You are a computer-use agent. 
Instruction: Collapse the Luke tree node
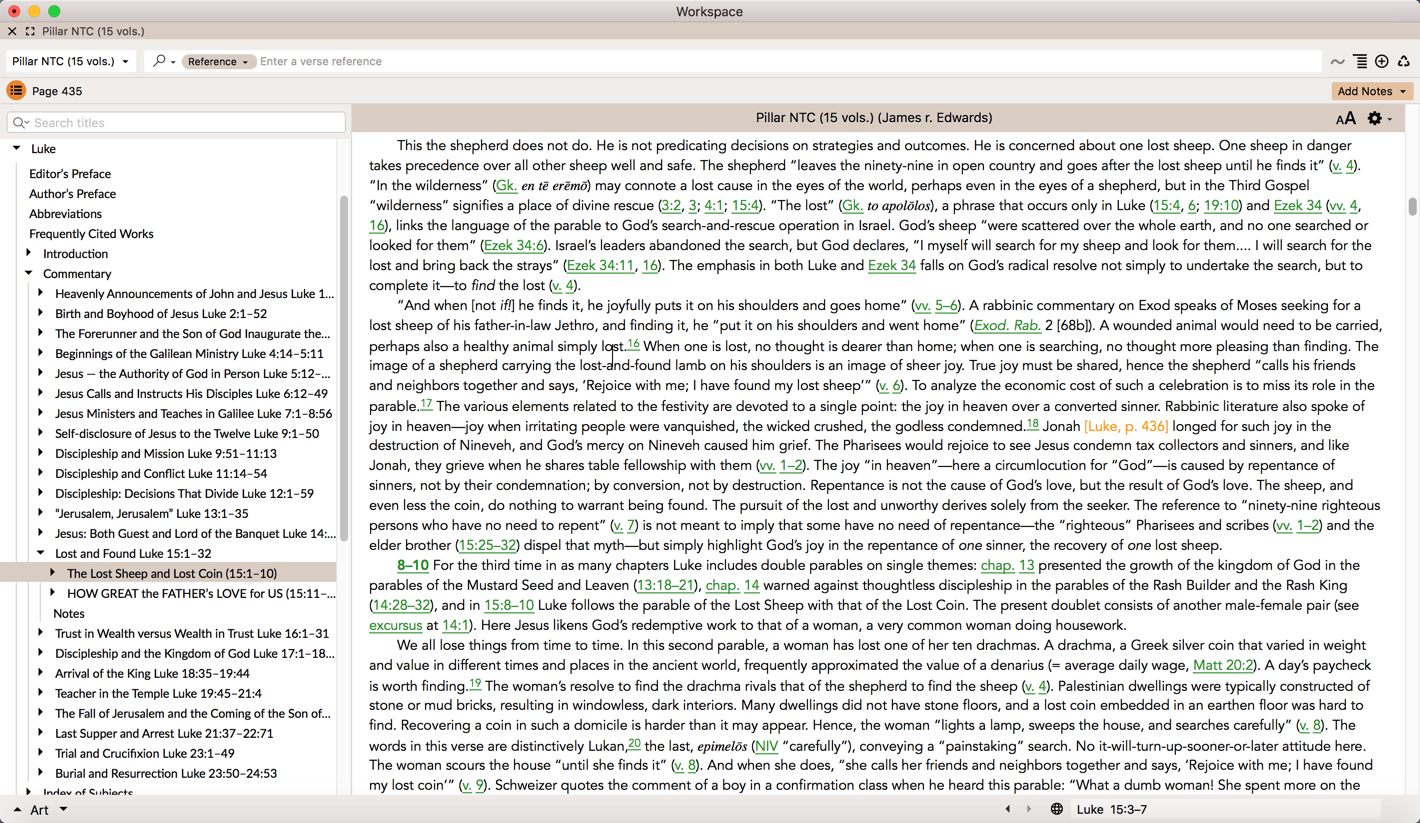click(x=16, y=149)
